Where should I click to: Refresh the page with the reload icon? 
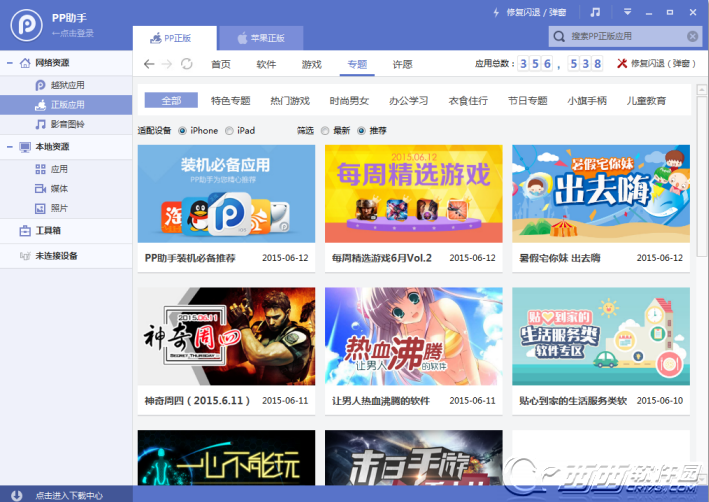(x=187, y=64)
